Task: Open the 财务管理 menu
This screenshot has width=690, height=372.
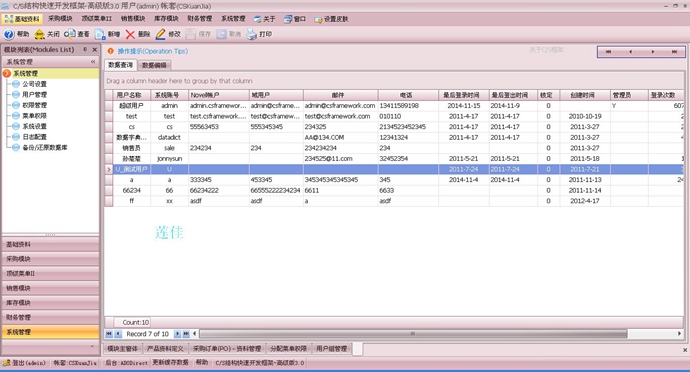Action: 199,18
